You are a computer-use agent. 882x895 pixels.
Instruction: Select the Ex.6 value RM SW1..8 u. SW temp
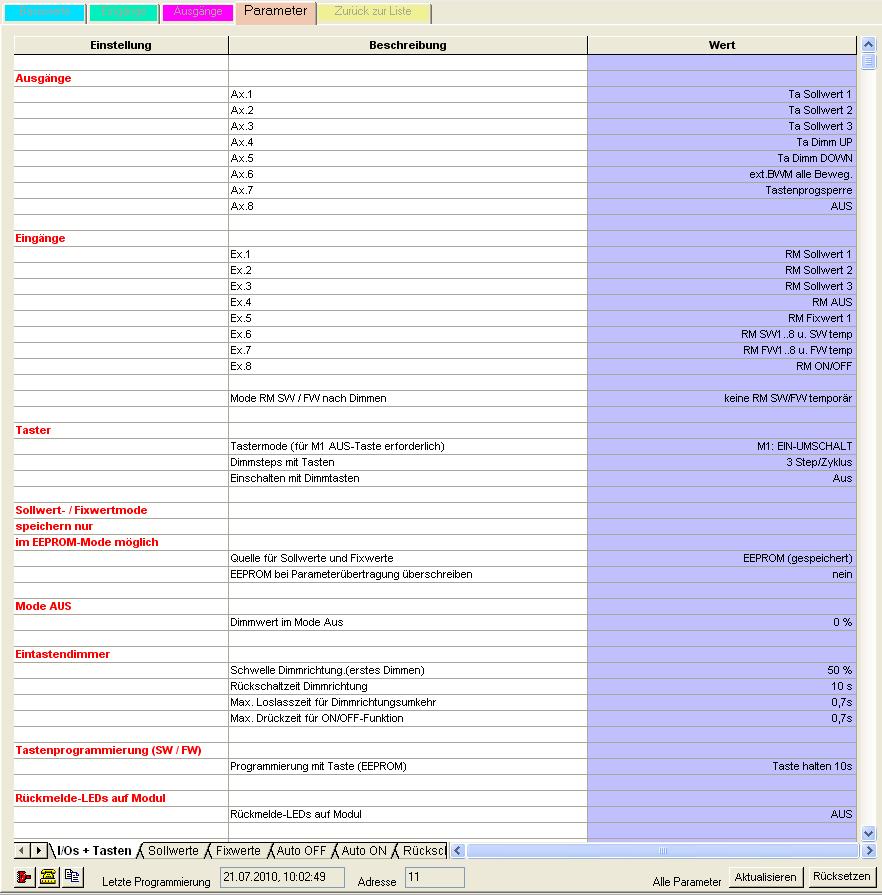click(722, 334)
